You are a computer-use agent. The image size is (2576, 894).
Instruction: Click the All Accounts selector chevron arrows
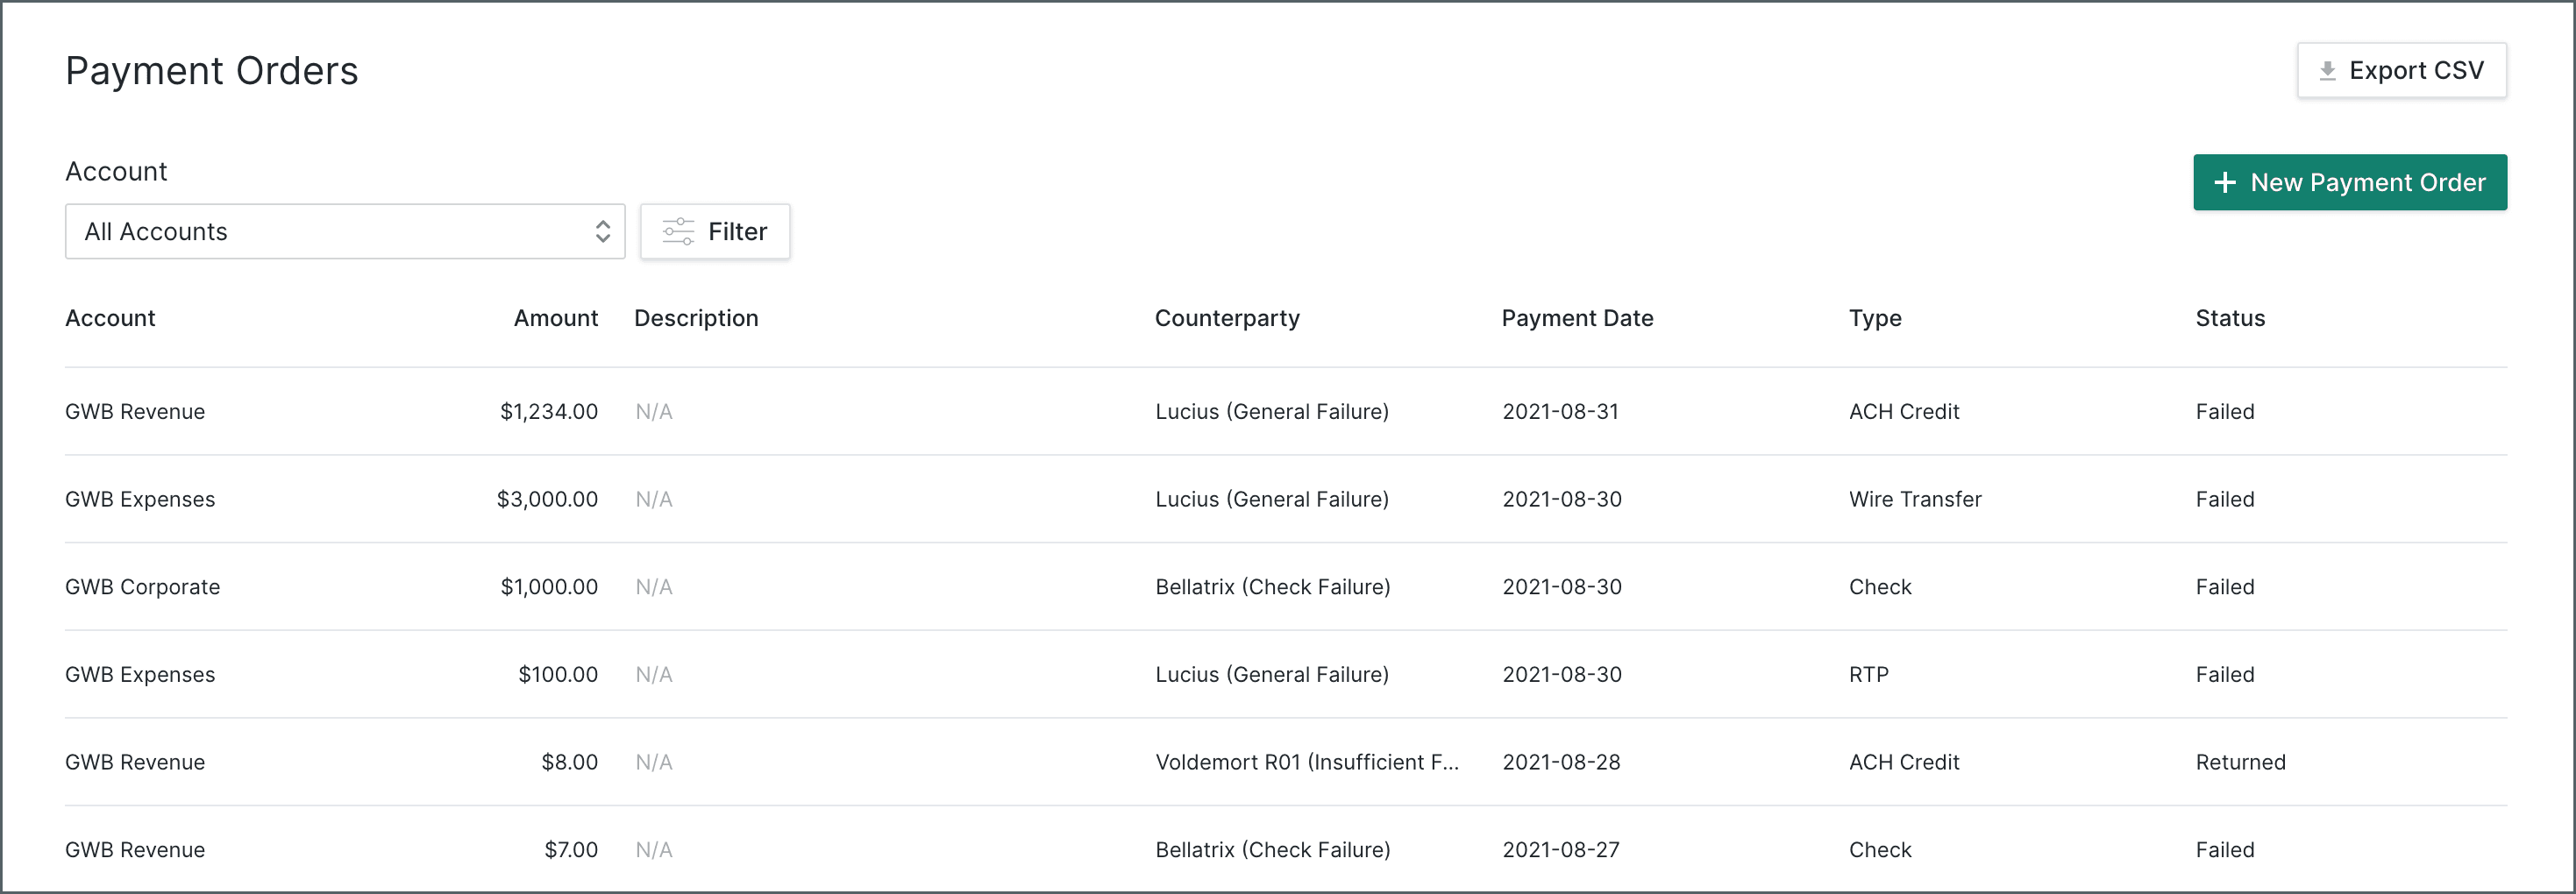pyautogui.click(x=603, y=232)
